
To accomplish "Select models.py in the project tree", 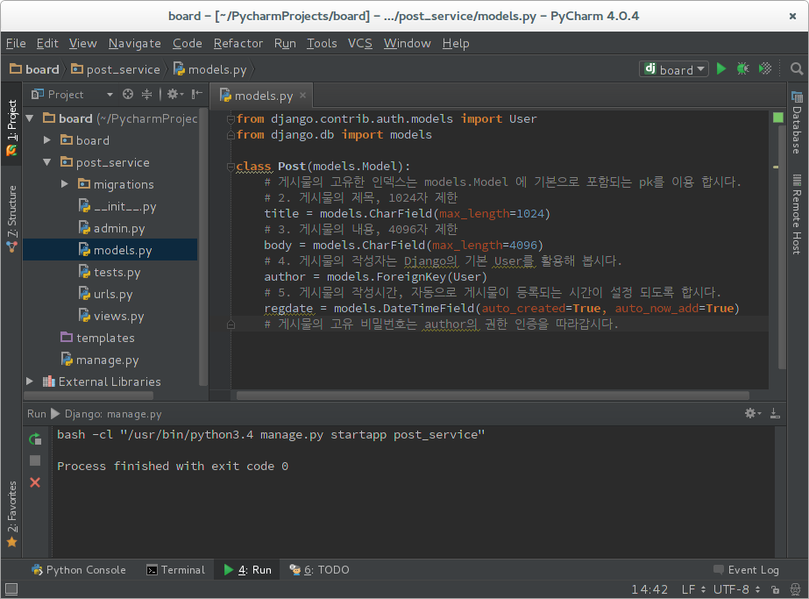I will click(115, 250).
